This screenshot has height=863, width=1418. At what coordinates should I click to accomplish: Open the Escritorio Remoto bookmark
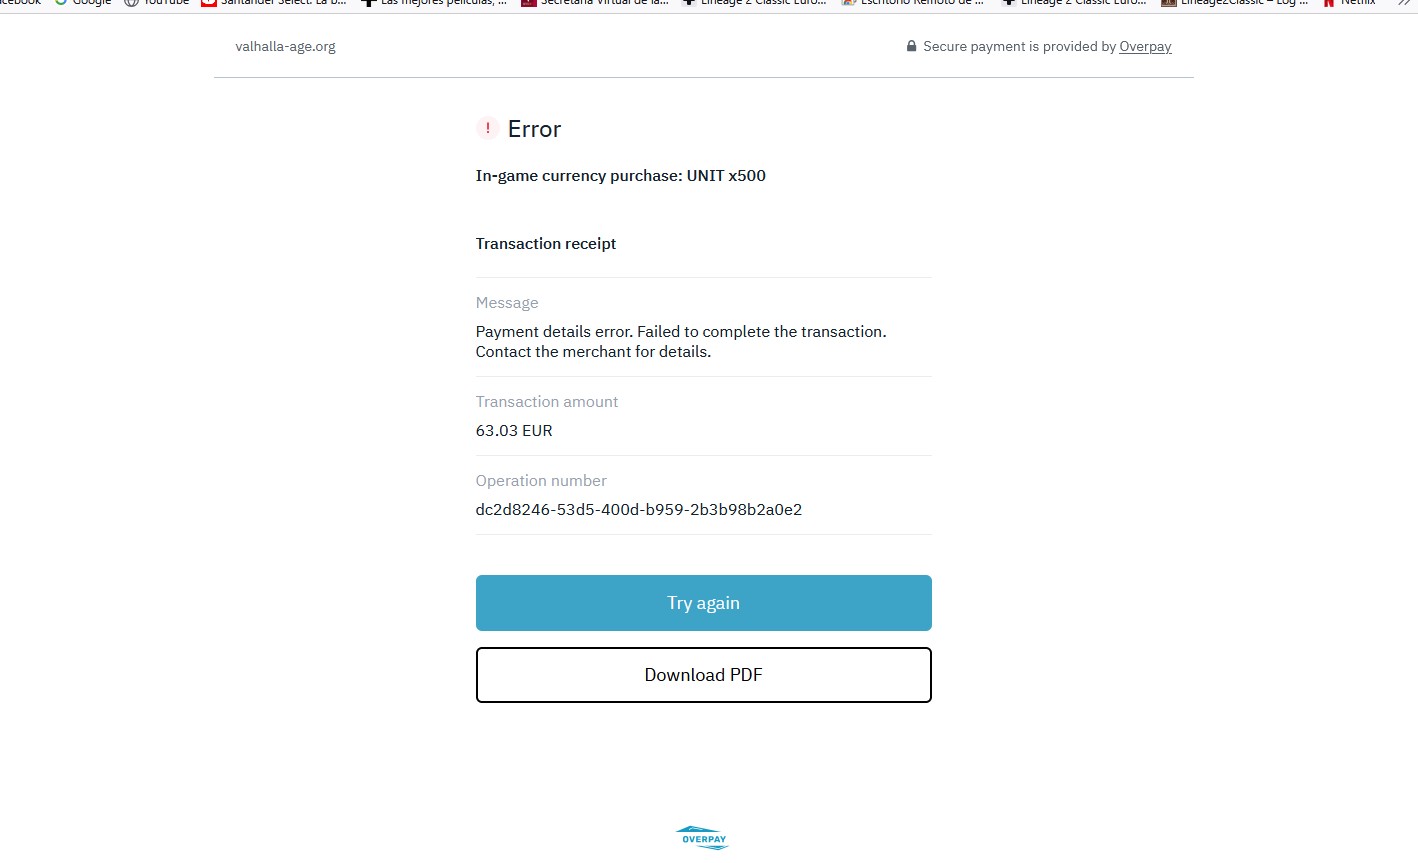coord(913,3)
